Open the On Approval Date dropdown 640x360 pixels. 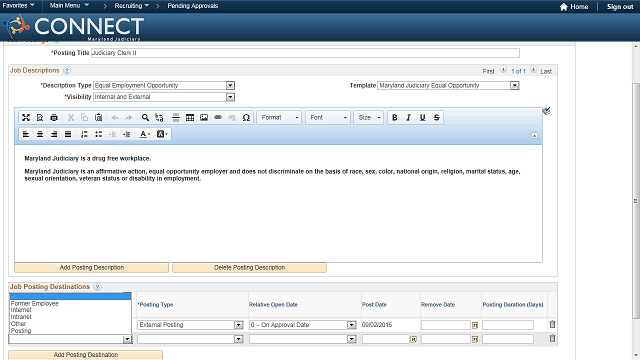pos(351,325)
